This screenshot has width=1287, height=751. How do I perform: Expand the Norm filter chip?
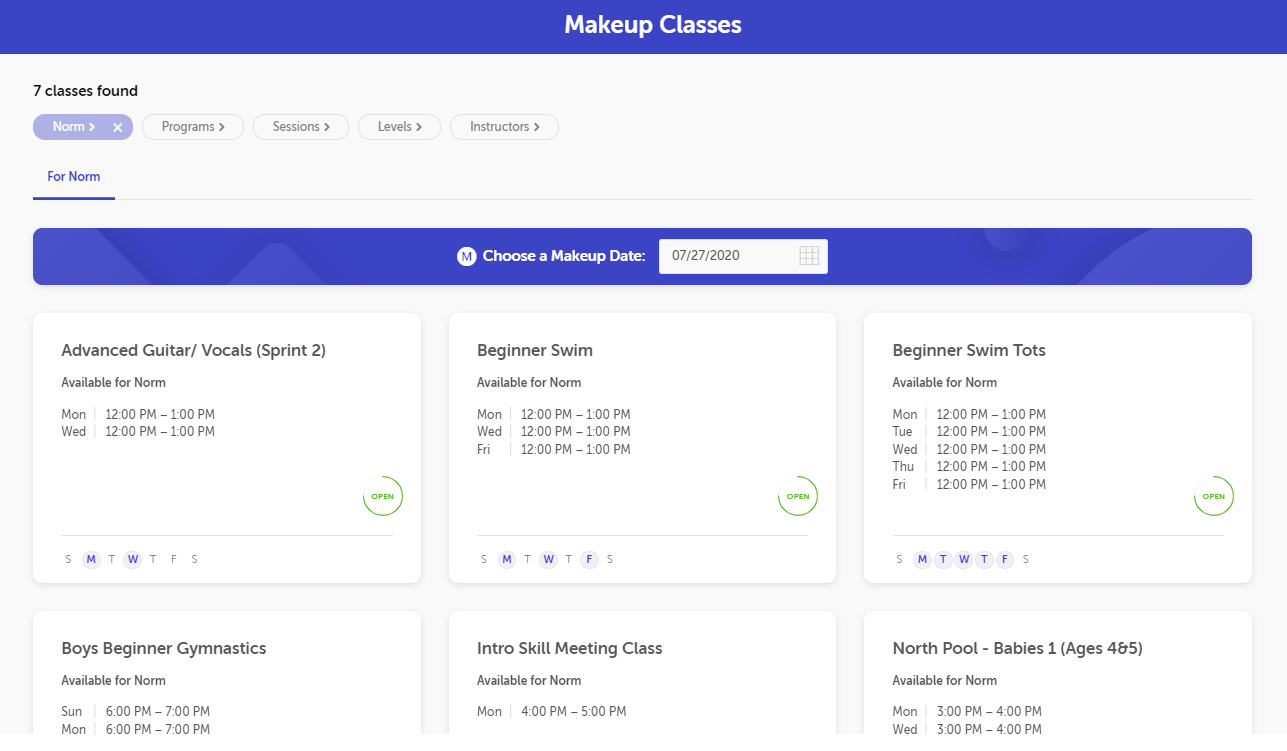point(73,127)
